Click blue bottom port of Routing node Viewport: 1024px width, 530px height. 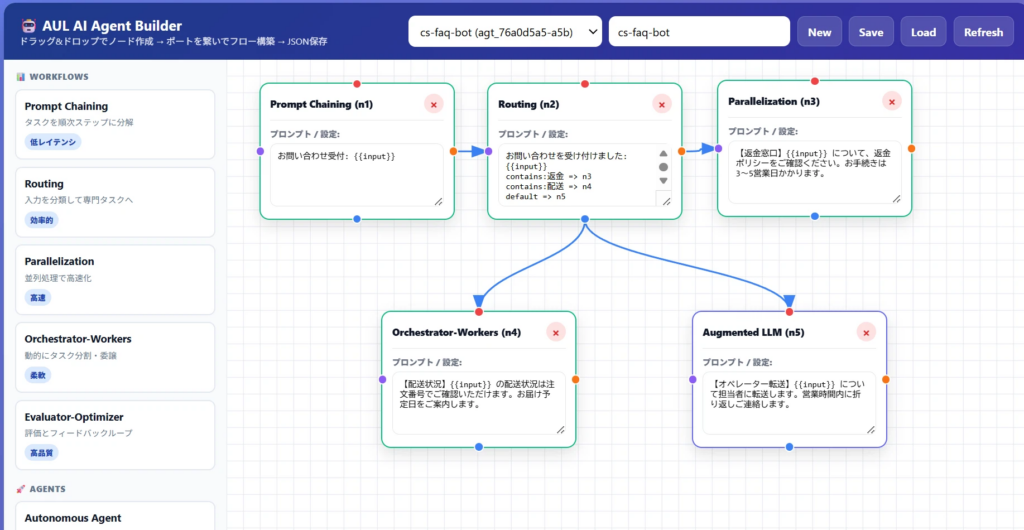point(585,218)
